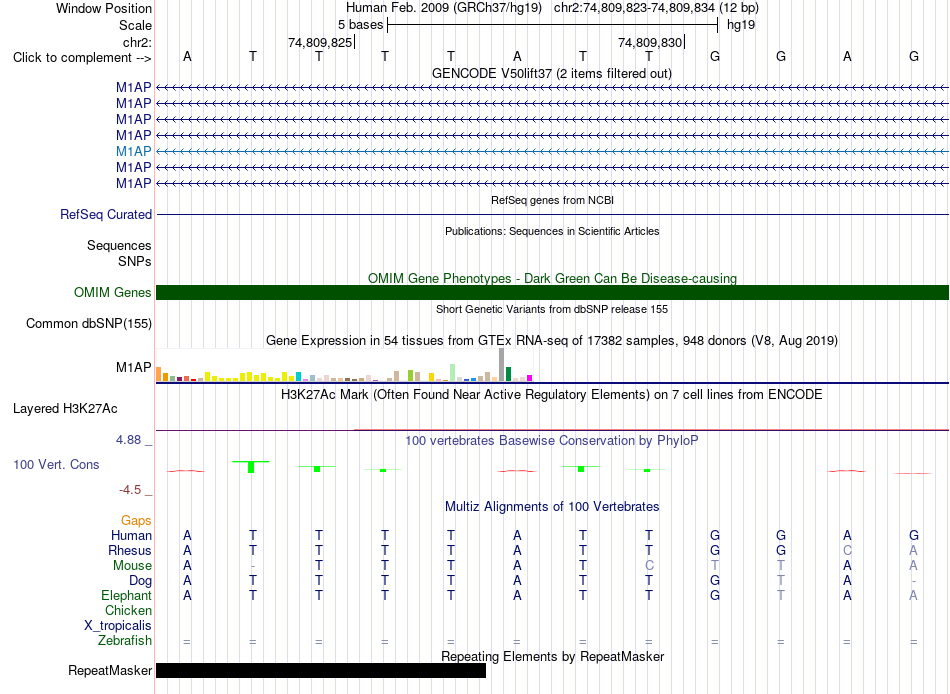Click the 'chr2:74,809,823-74,809,834 (12 bp)' text

tap(656, 8)
